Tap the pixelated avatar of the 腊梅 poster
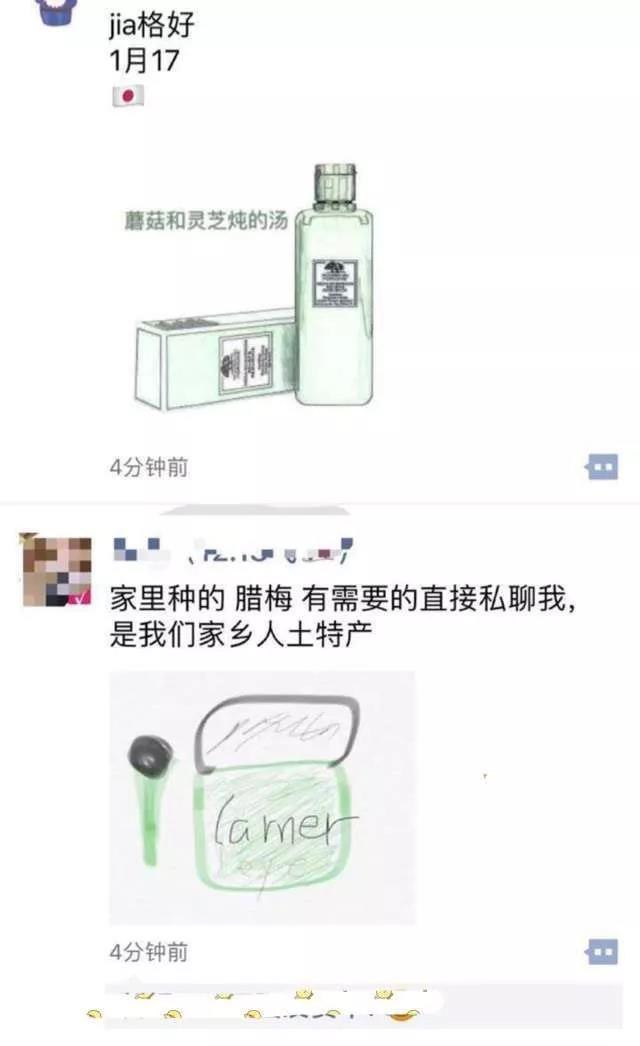Image resolution: width=640 pixels, height=1046 pixels. pos(57,570)
